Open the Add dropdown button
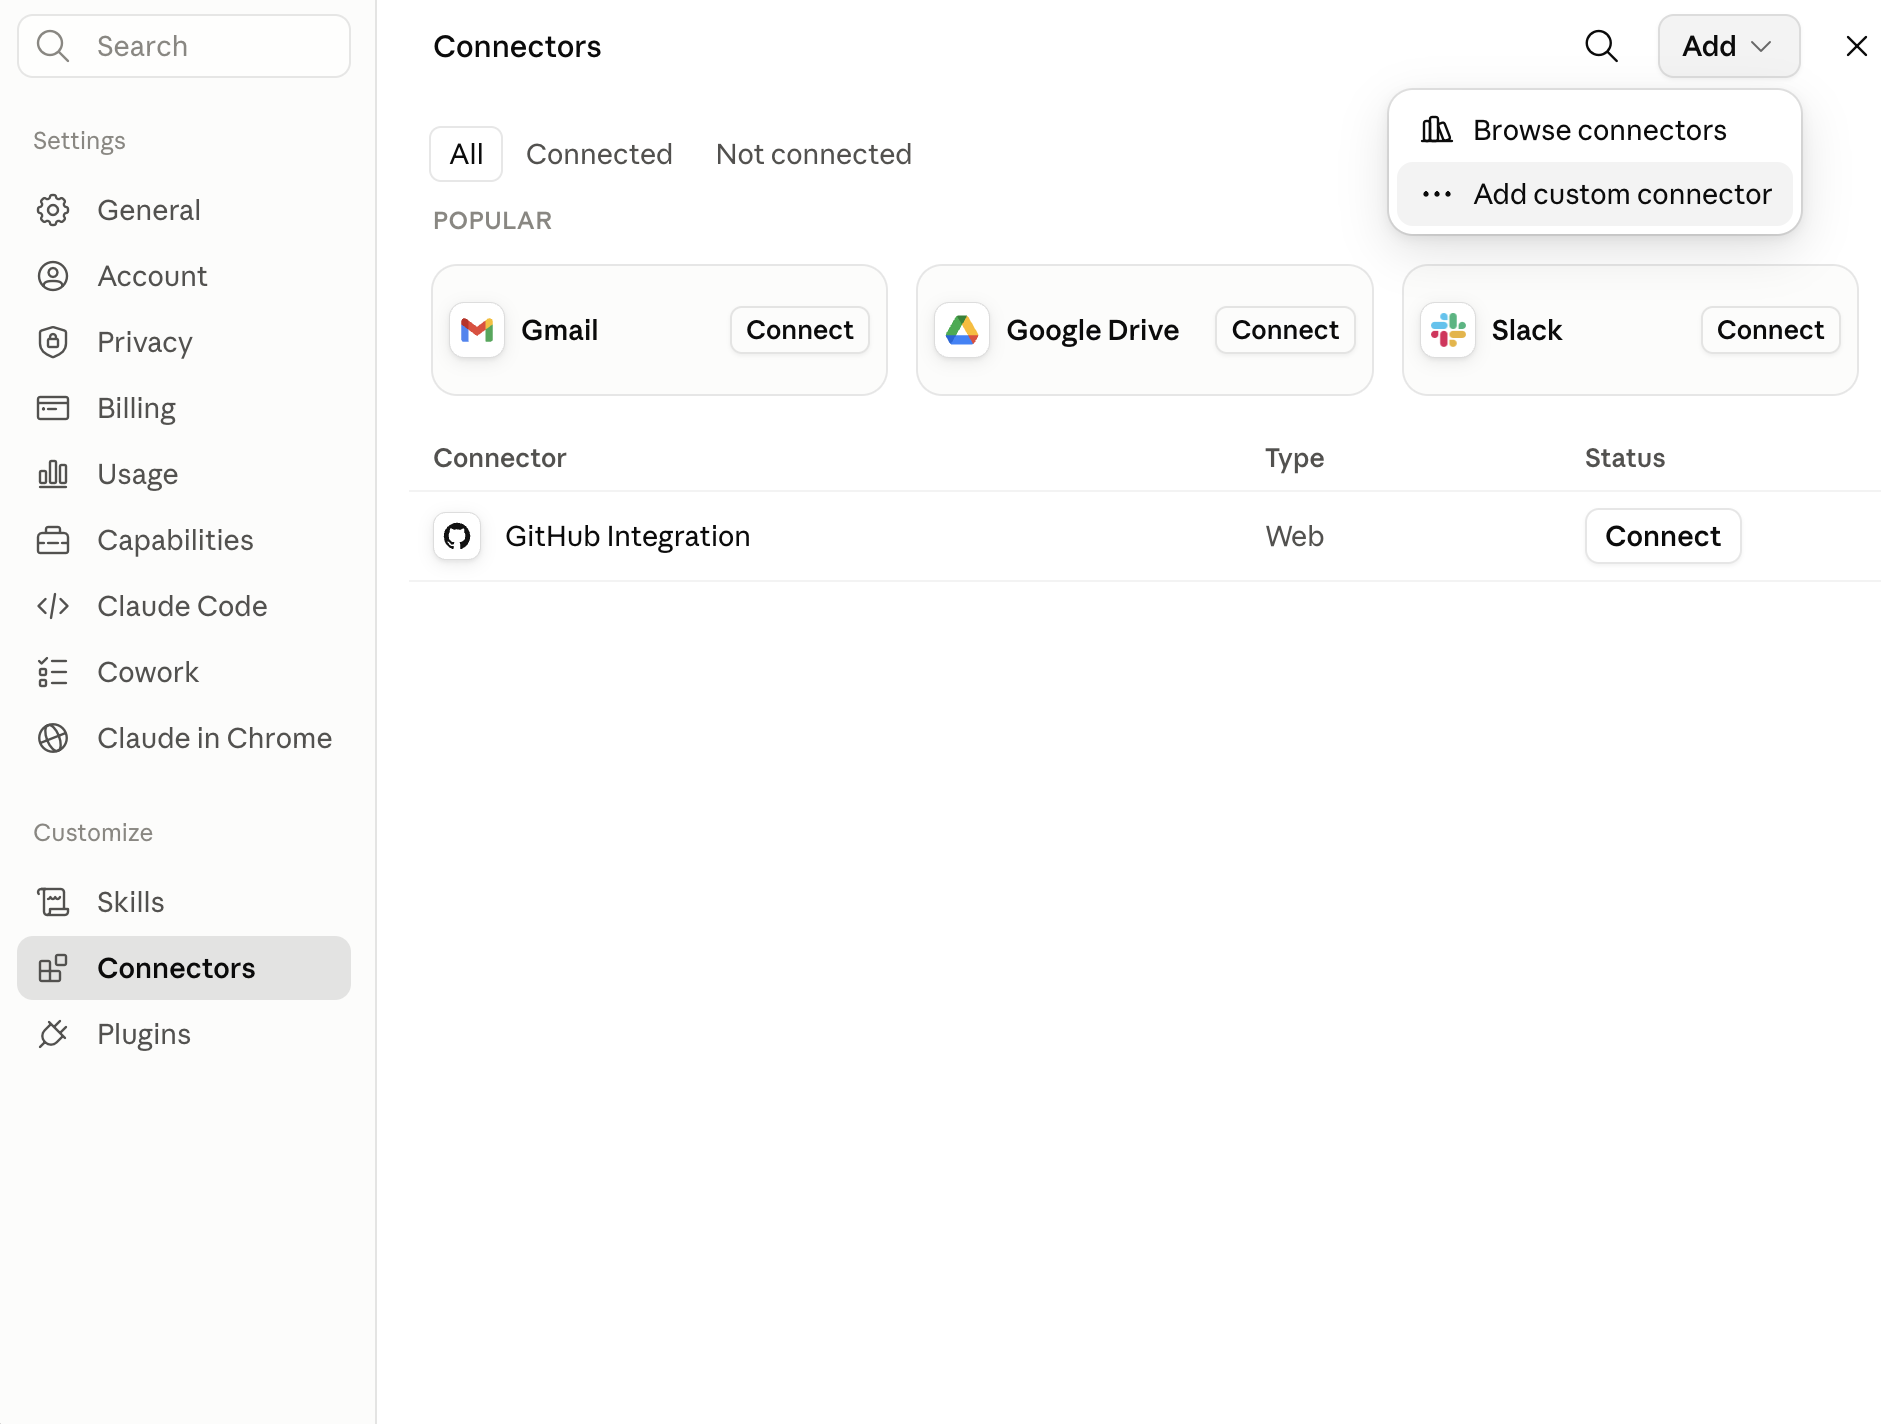This screenshot has height=1424, width=1902. (1729, 46)
